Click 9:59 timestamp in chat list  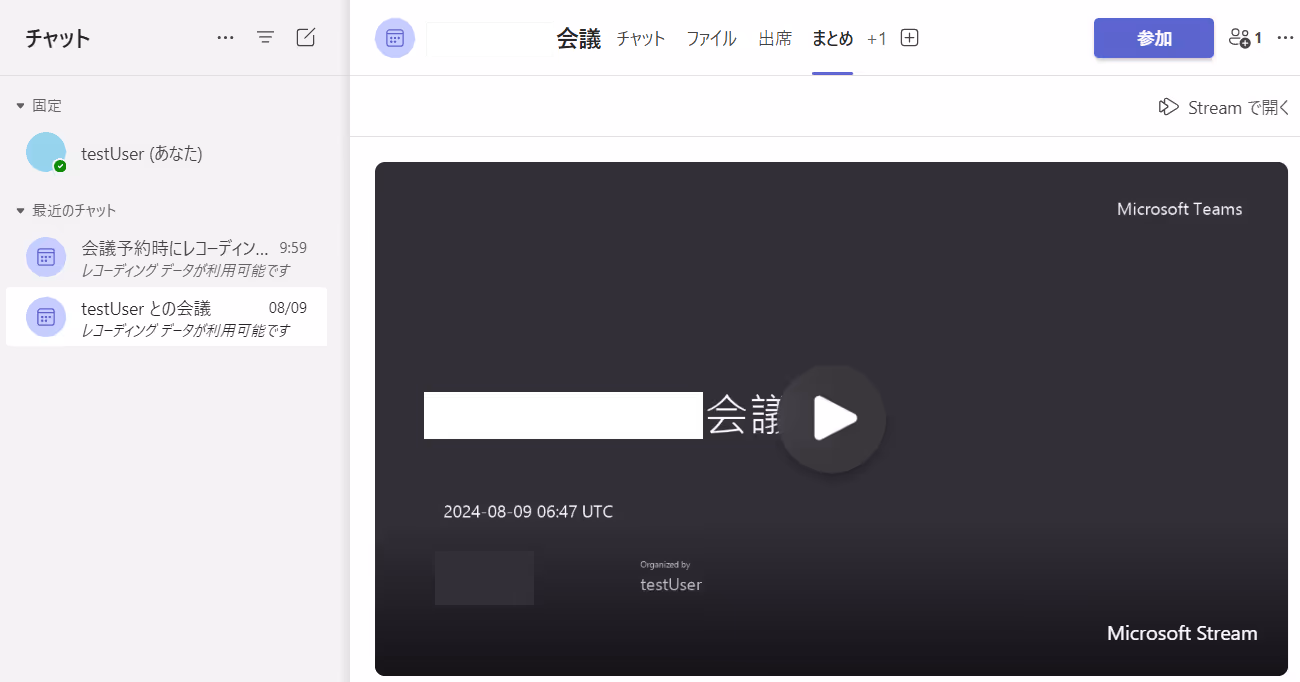pyautogui.click(x=293, y=247)
